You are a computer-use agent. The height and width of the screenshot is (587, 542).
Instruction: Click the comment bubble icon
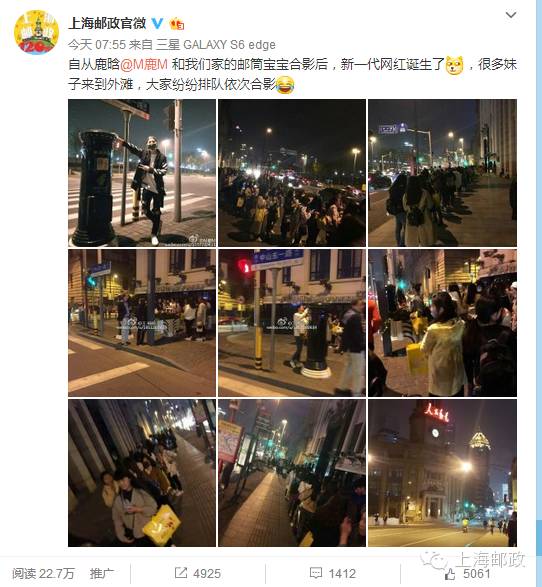pos(316,573)
